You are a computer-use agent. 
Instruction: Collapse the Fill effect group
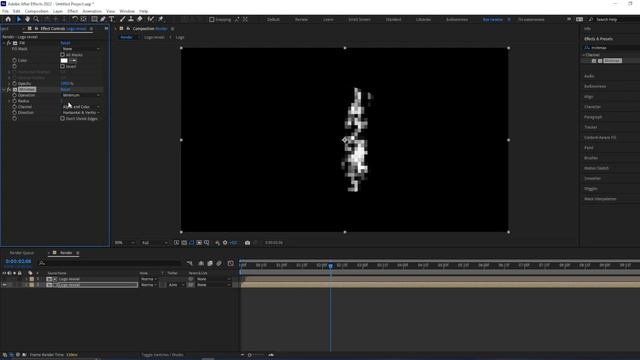pos(4,43)
